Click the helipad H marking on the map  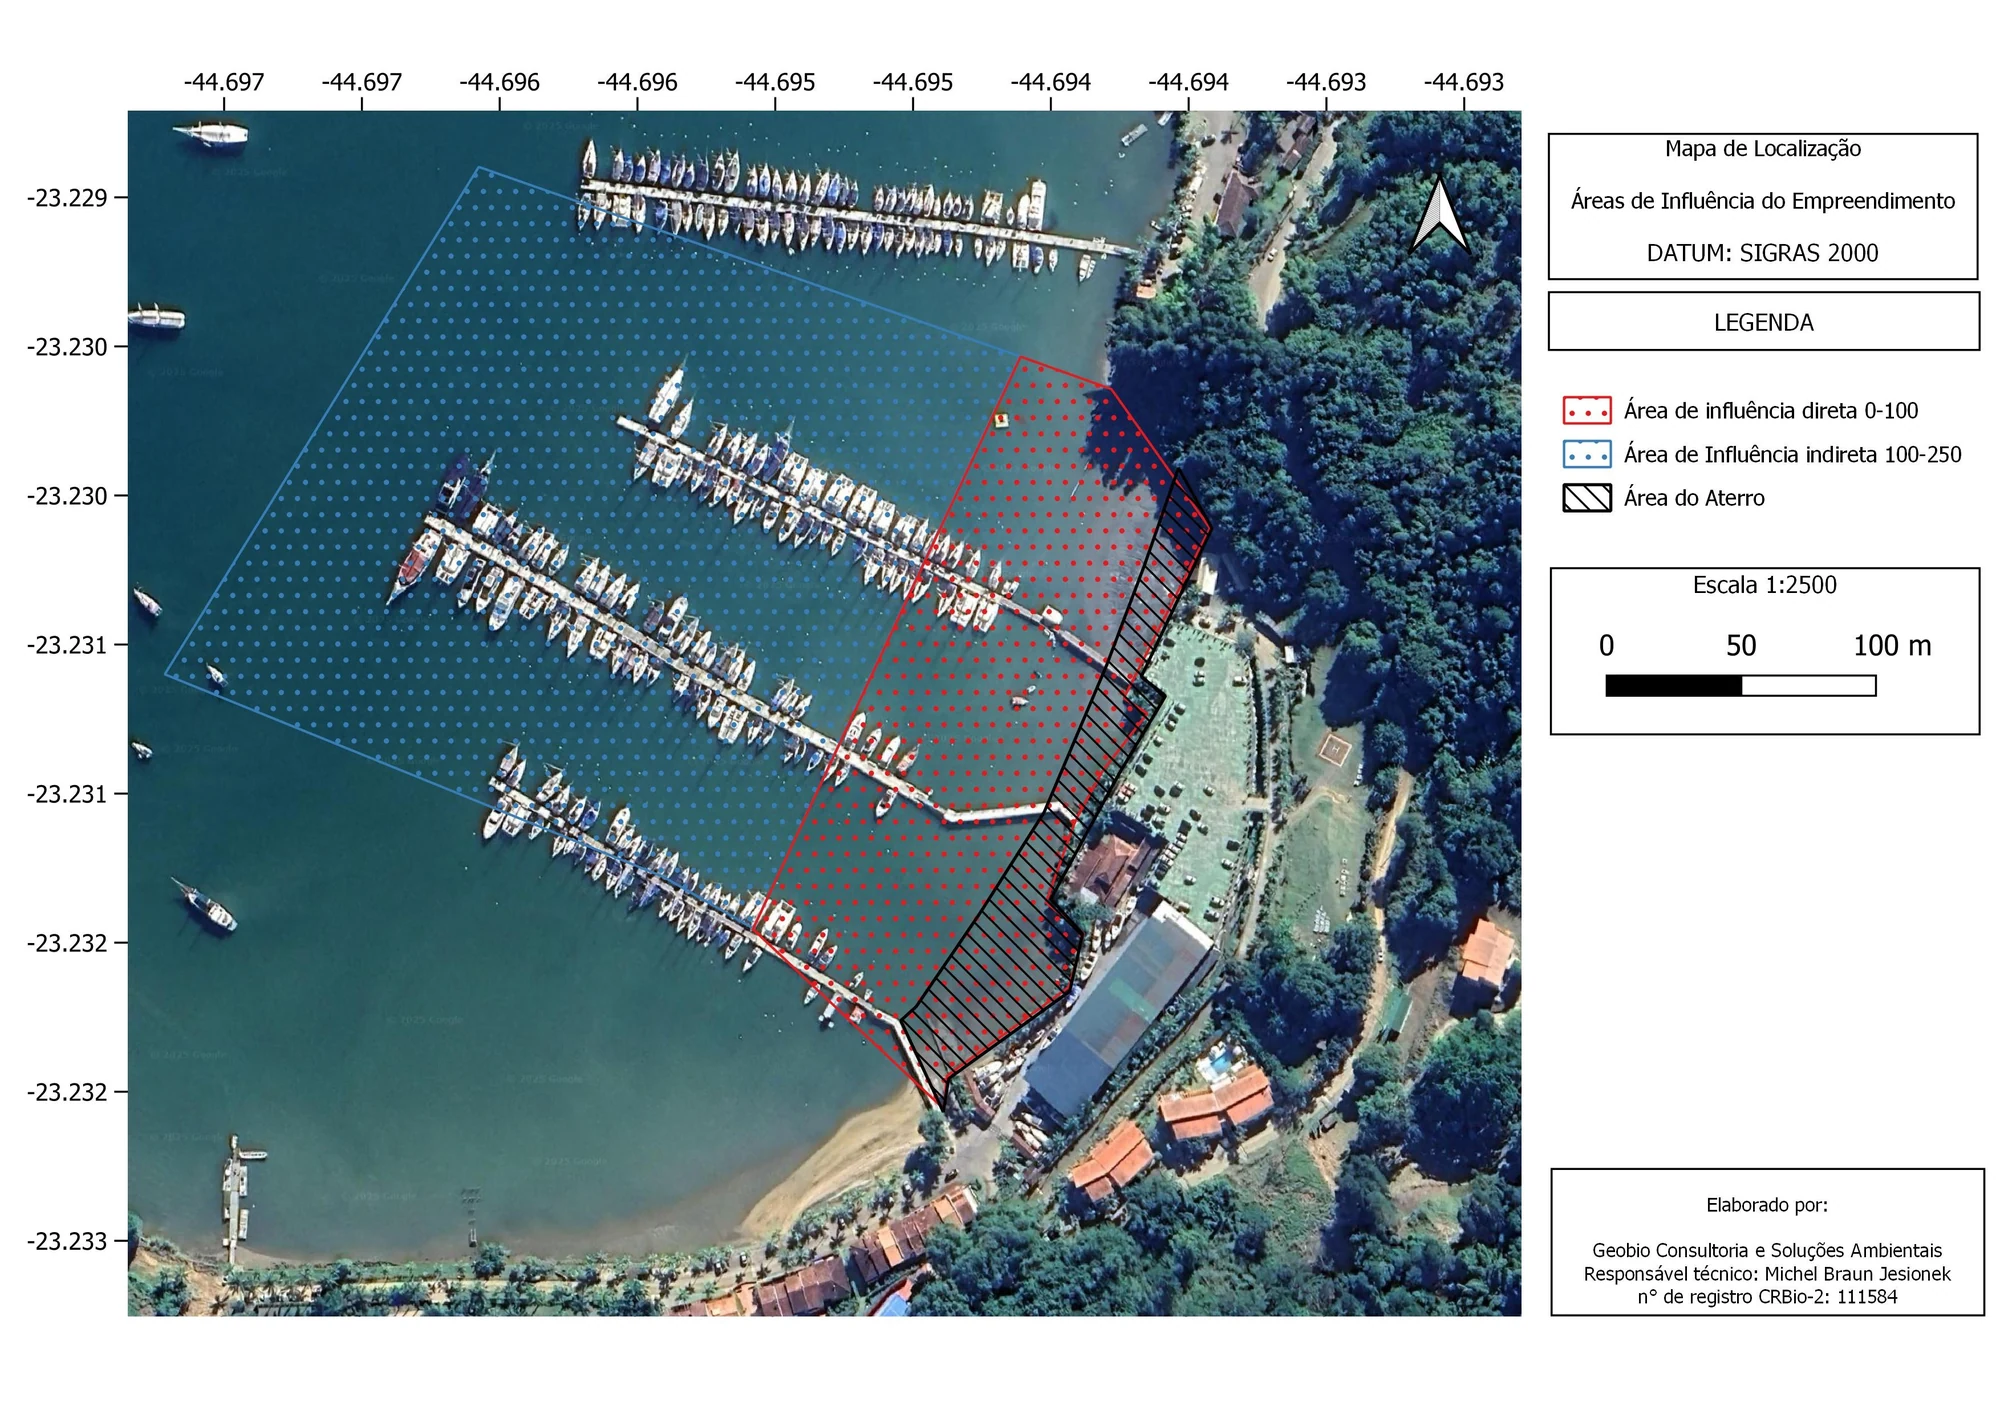(1333, 746)
